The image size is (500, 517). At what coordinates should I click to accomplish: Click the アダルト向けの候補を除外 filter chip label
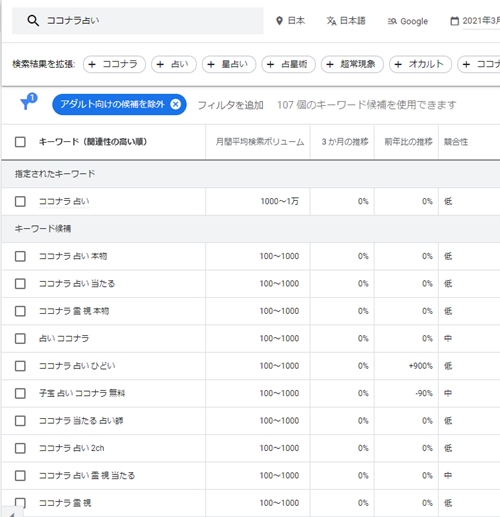(x=112, y=104)
